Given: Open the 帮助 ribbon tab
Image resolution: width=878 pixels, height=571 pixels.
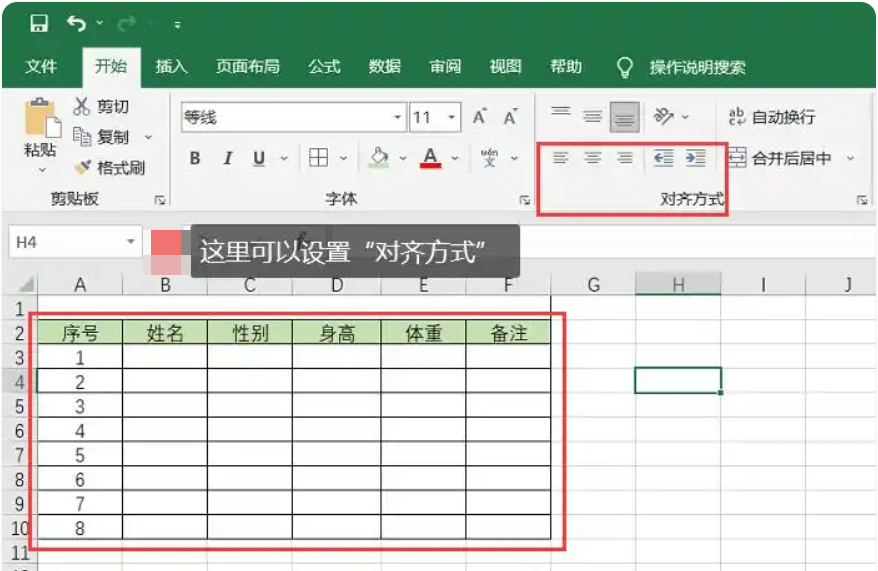Looking at the screenshot, I should pyautogui.click(x=566, y=67).
